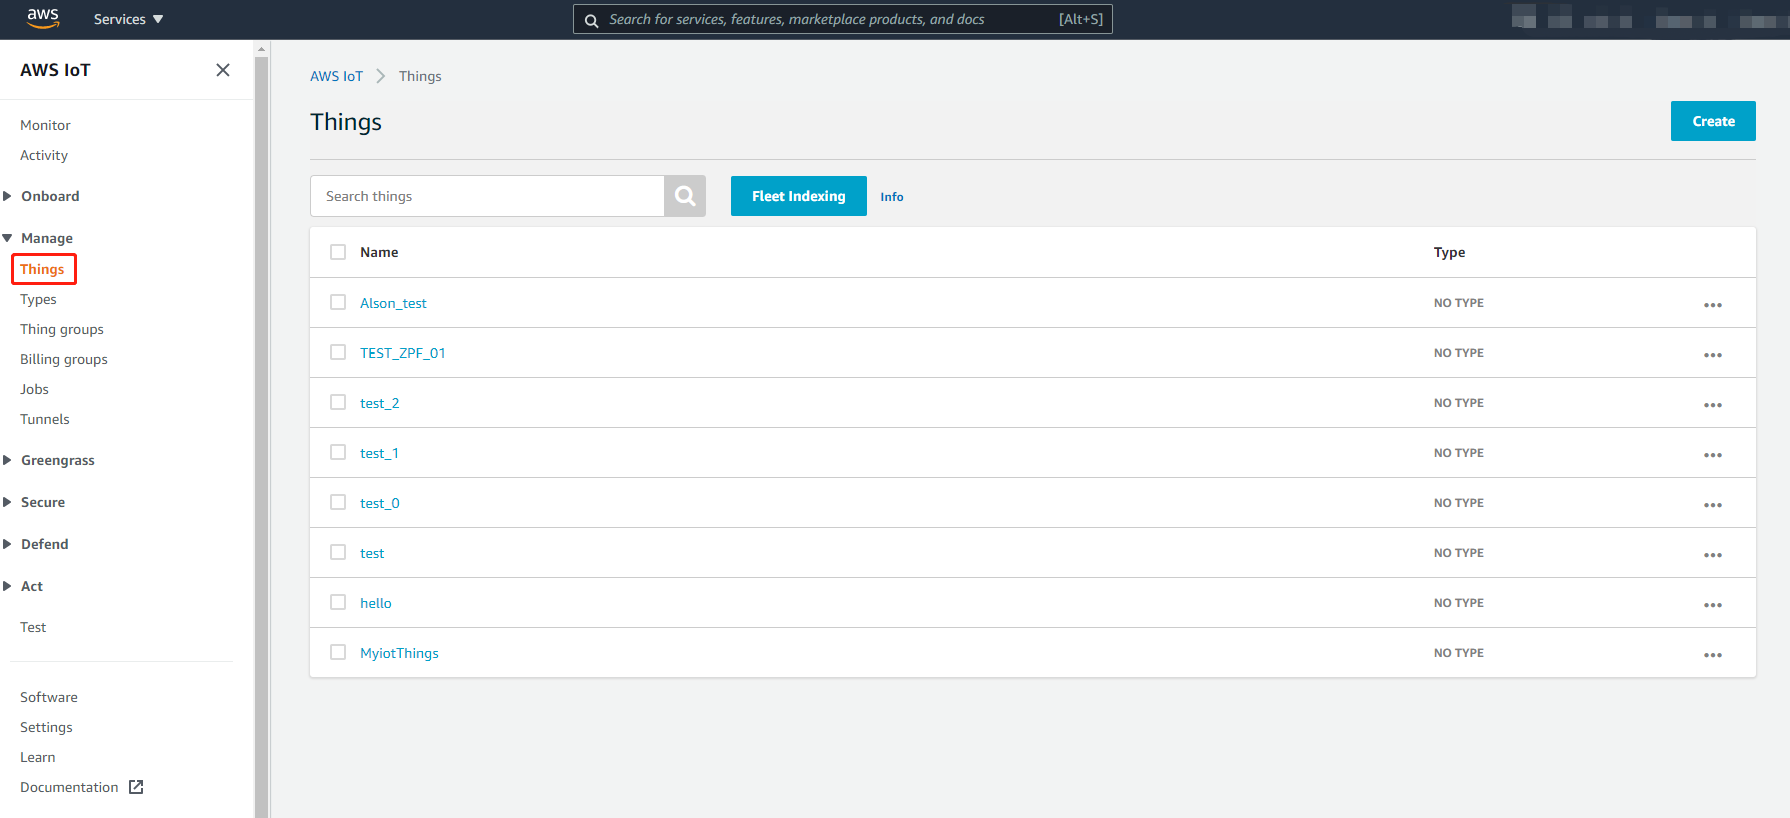
Task: Open the MyiotThings thing
Action: coord(399,653)
